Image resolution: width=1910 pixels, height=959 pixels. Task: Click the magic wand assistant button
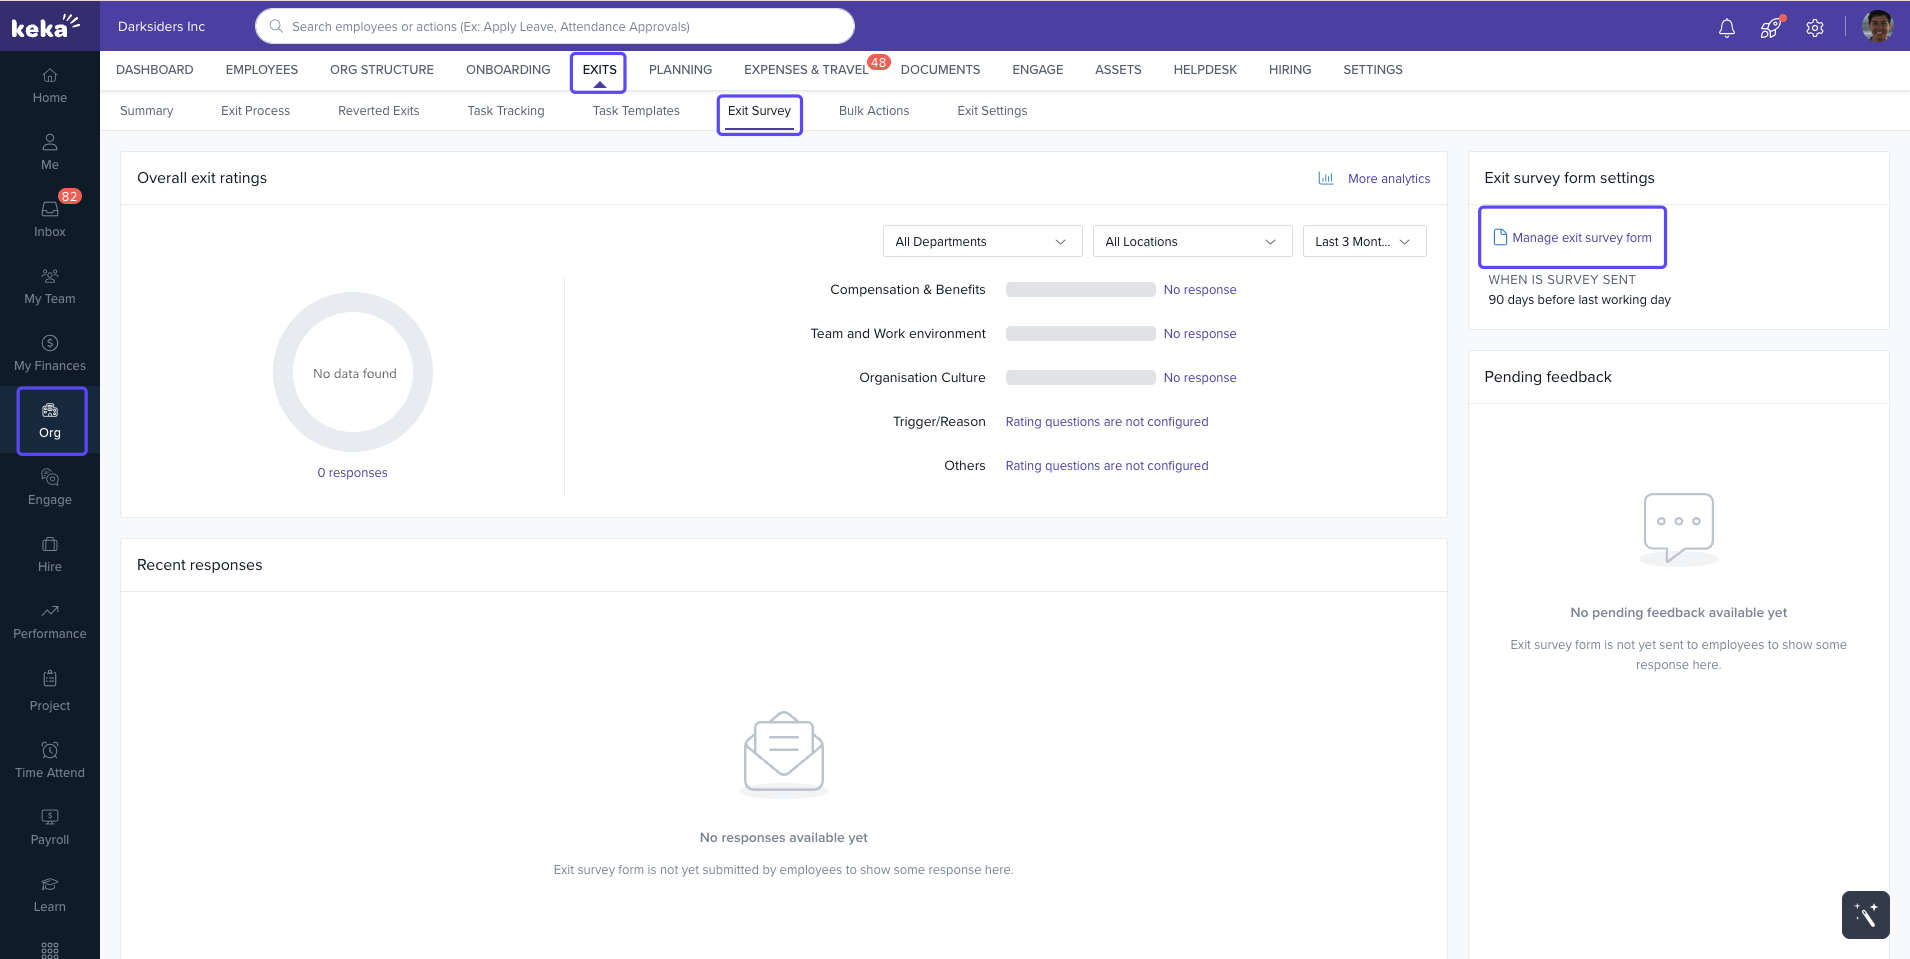1865,914
